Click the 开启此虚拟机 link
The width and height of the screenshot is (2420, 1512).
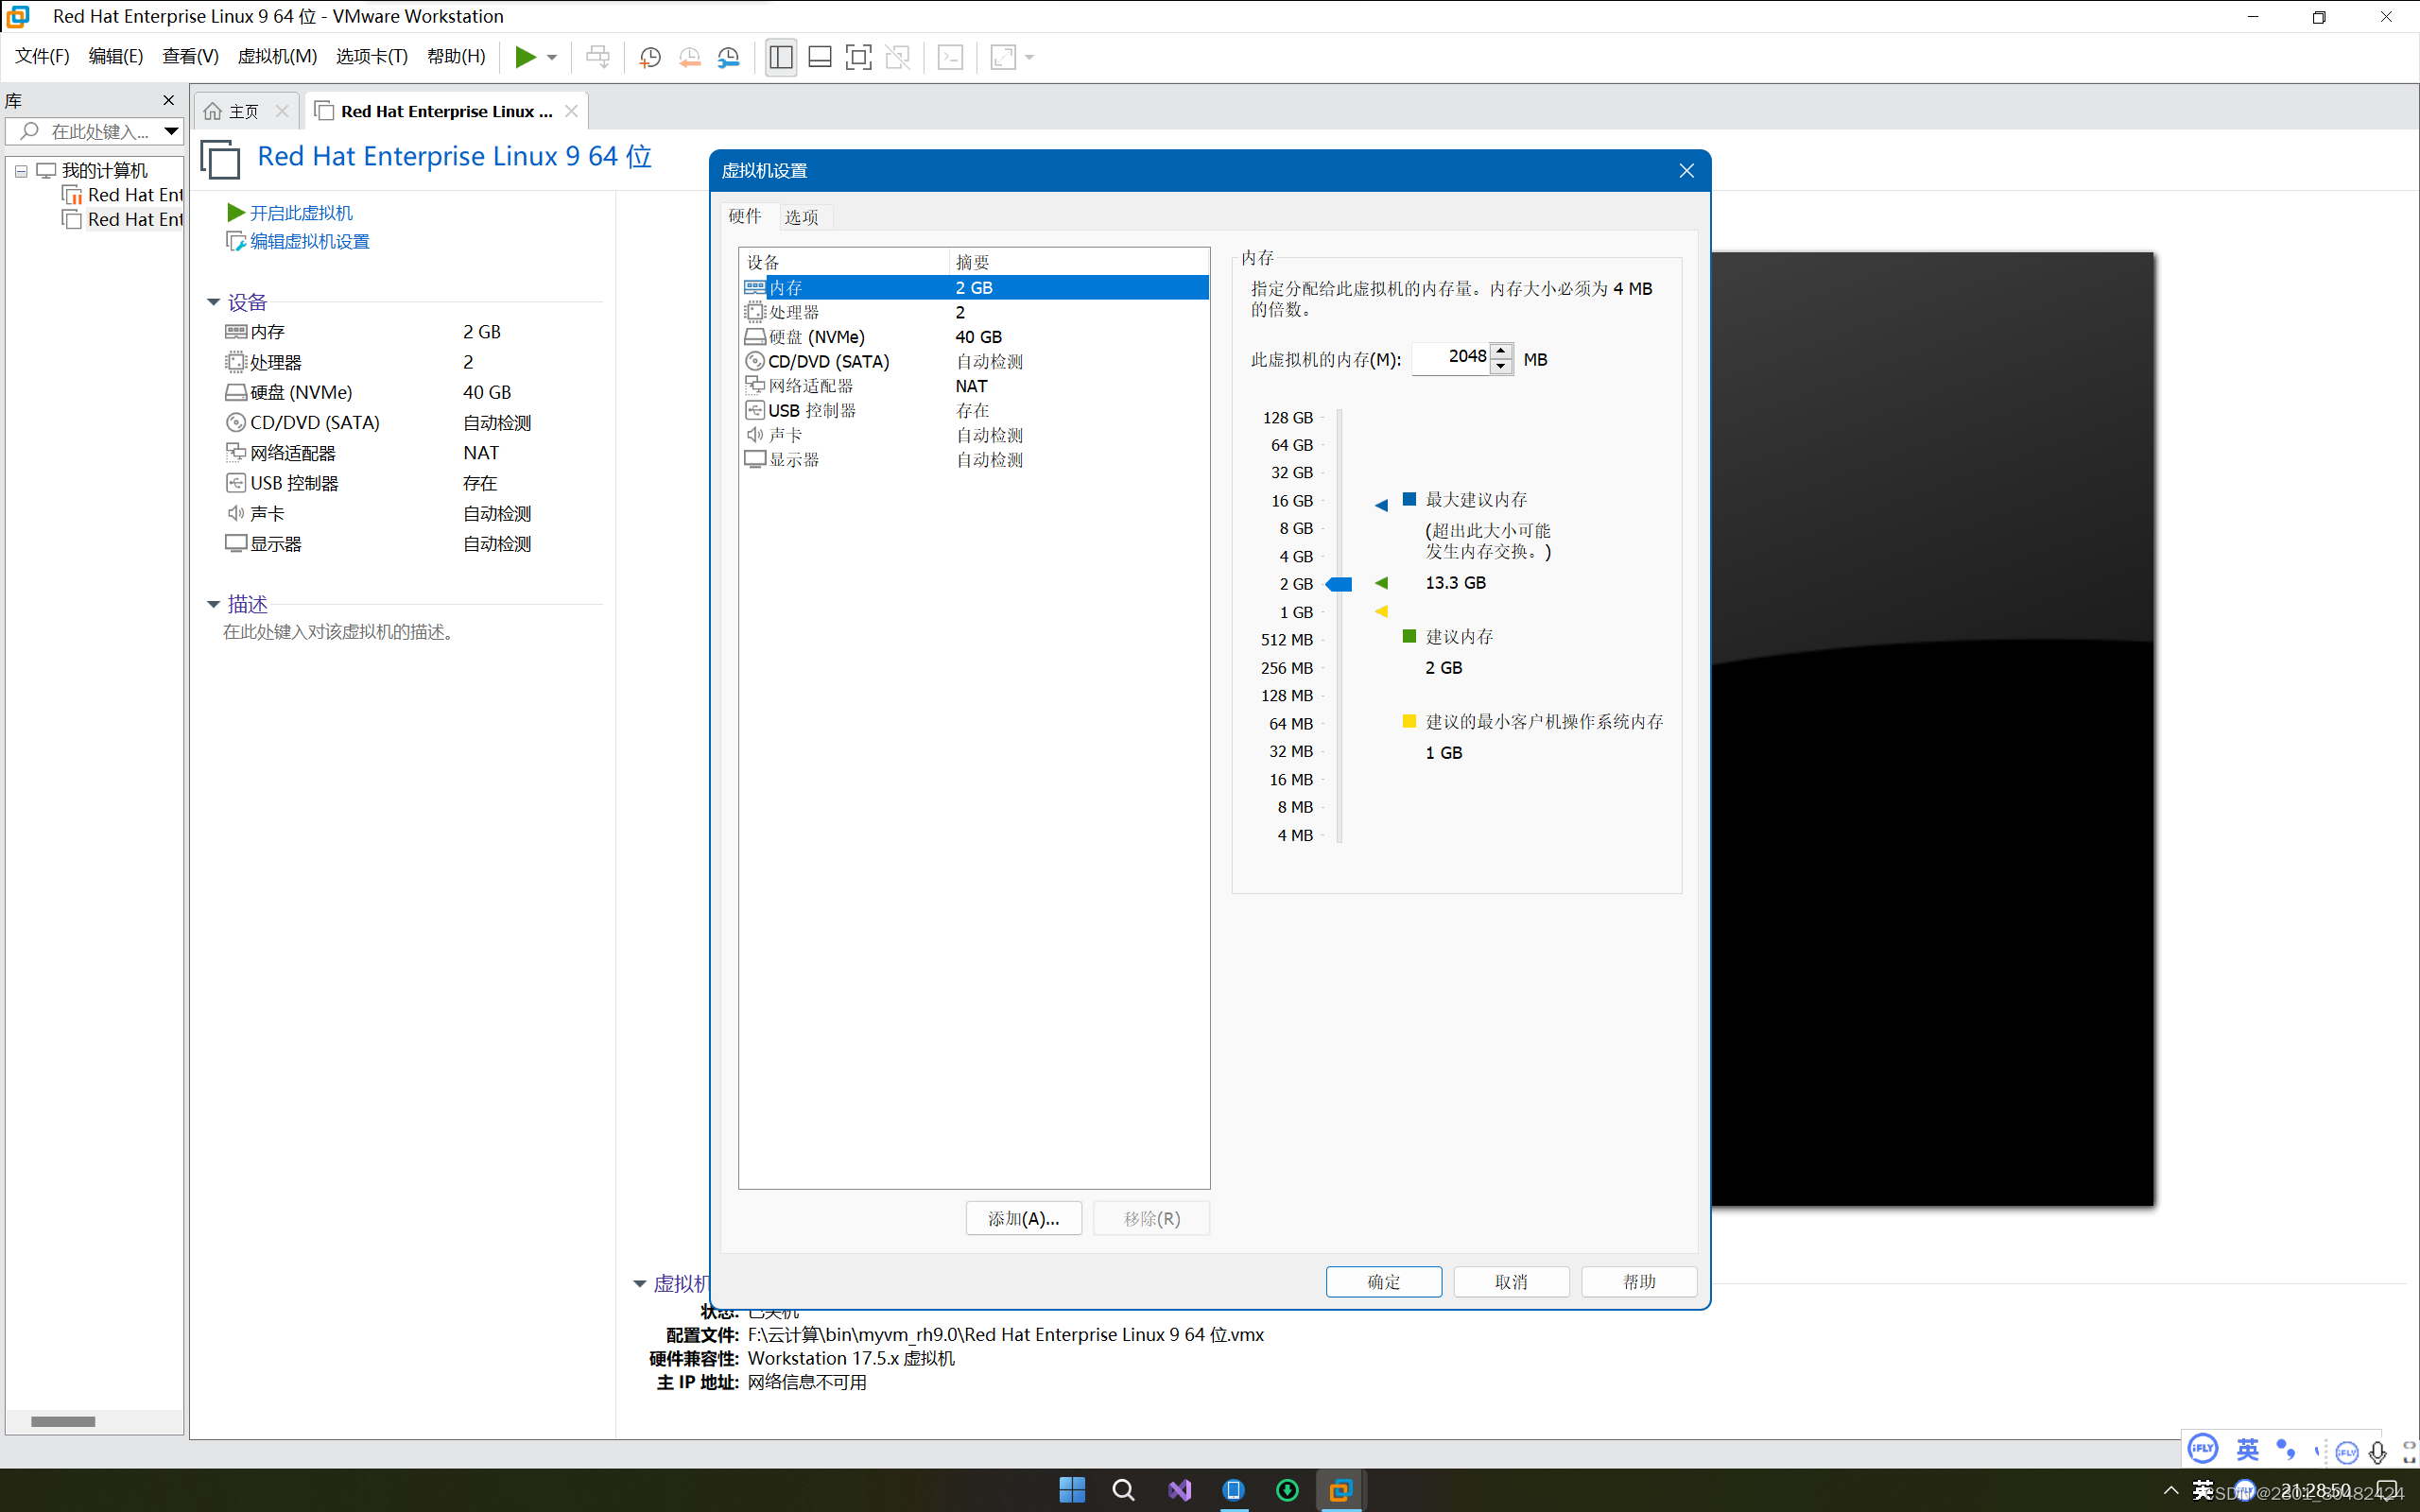[300, 213]
